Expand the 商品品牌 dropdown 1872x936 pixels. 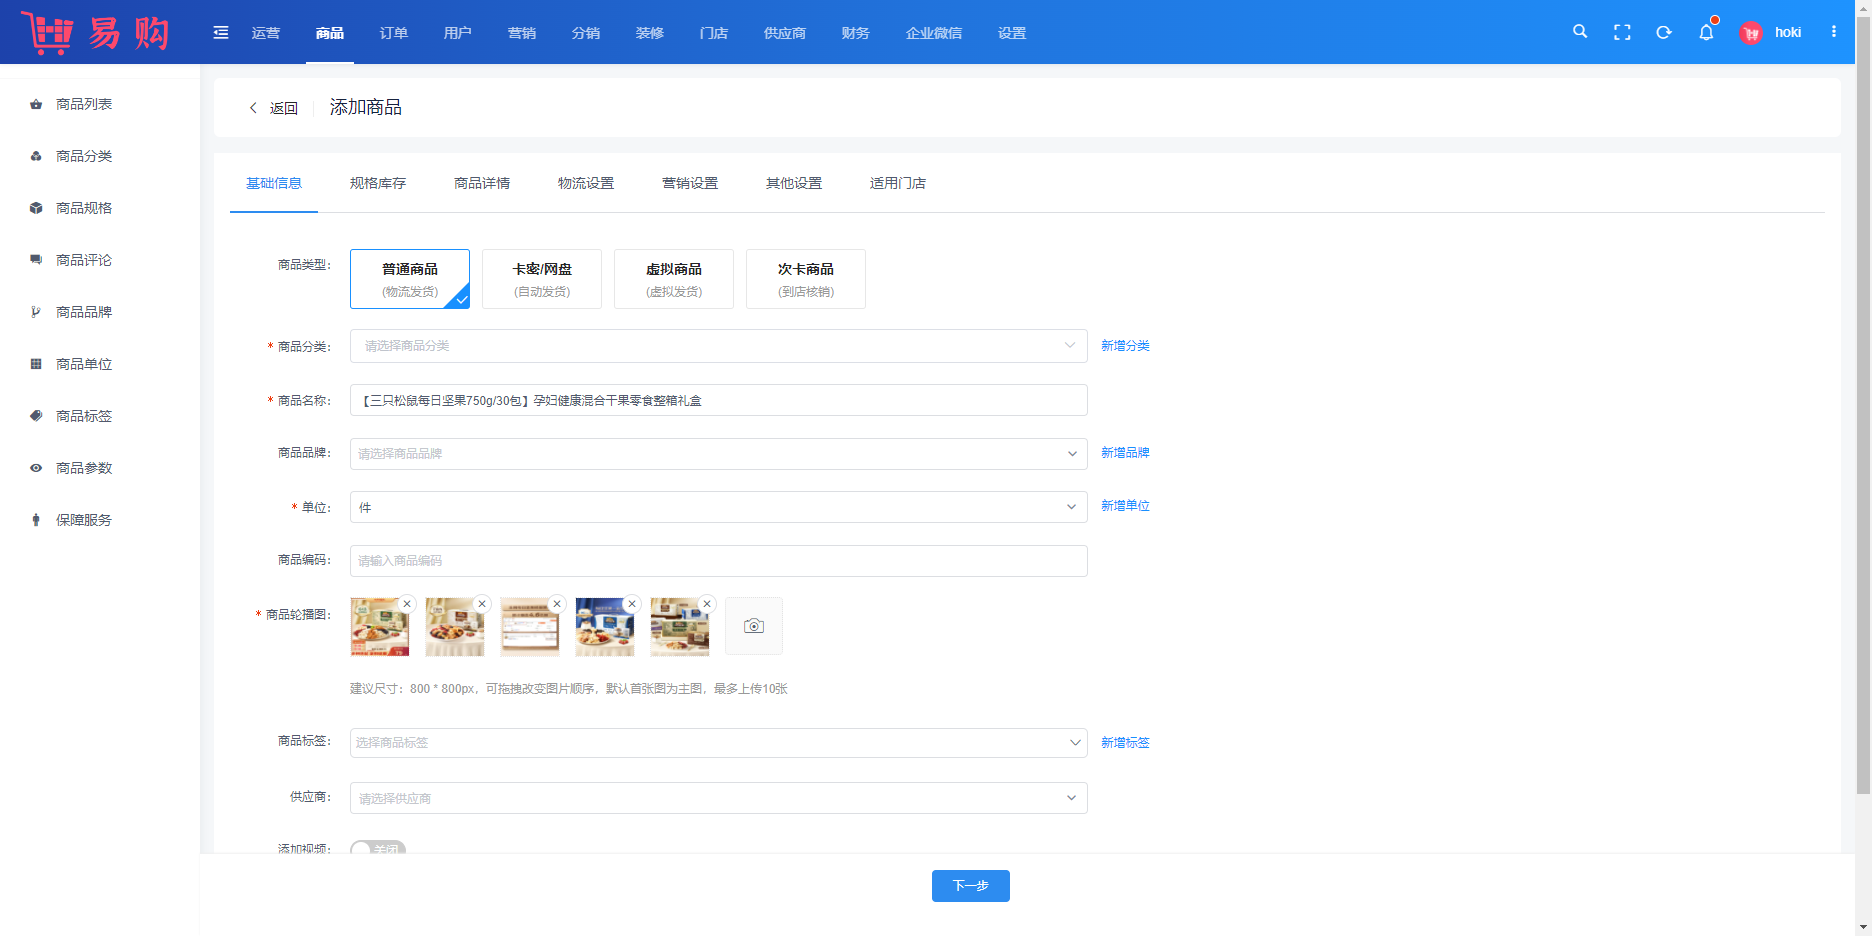[718, 454]
